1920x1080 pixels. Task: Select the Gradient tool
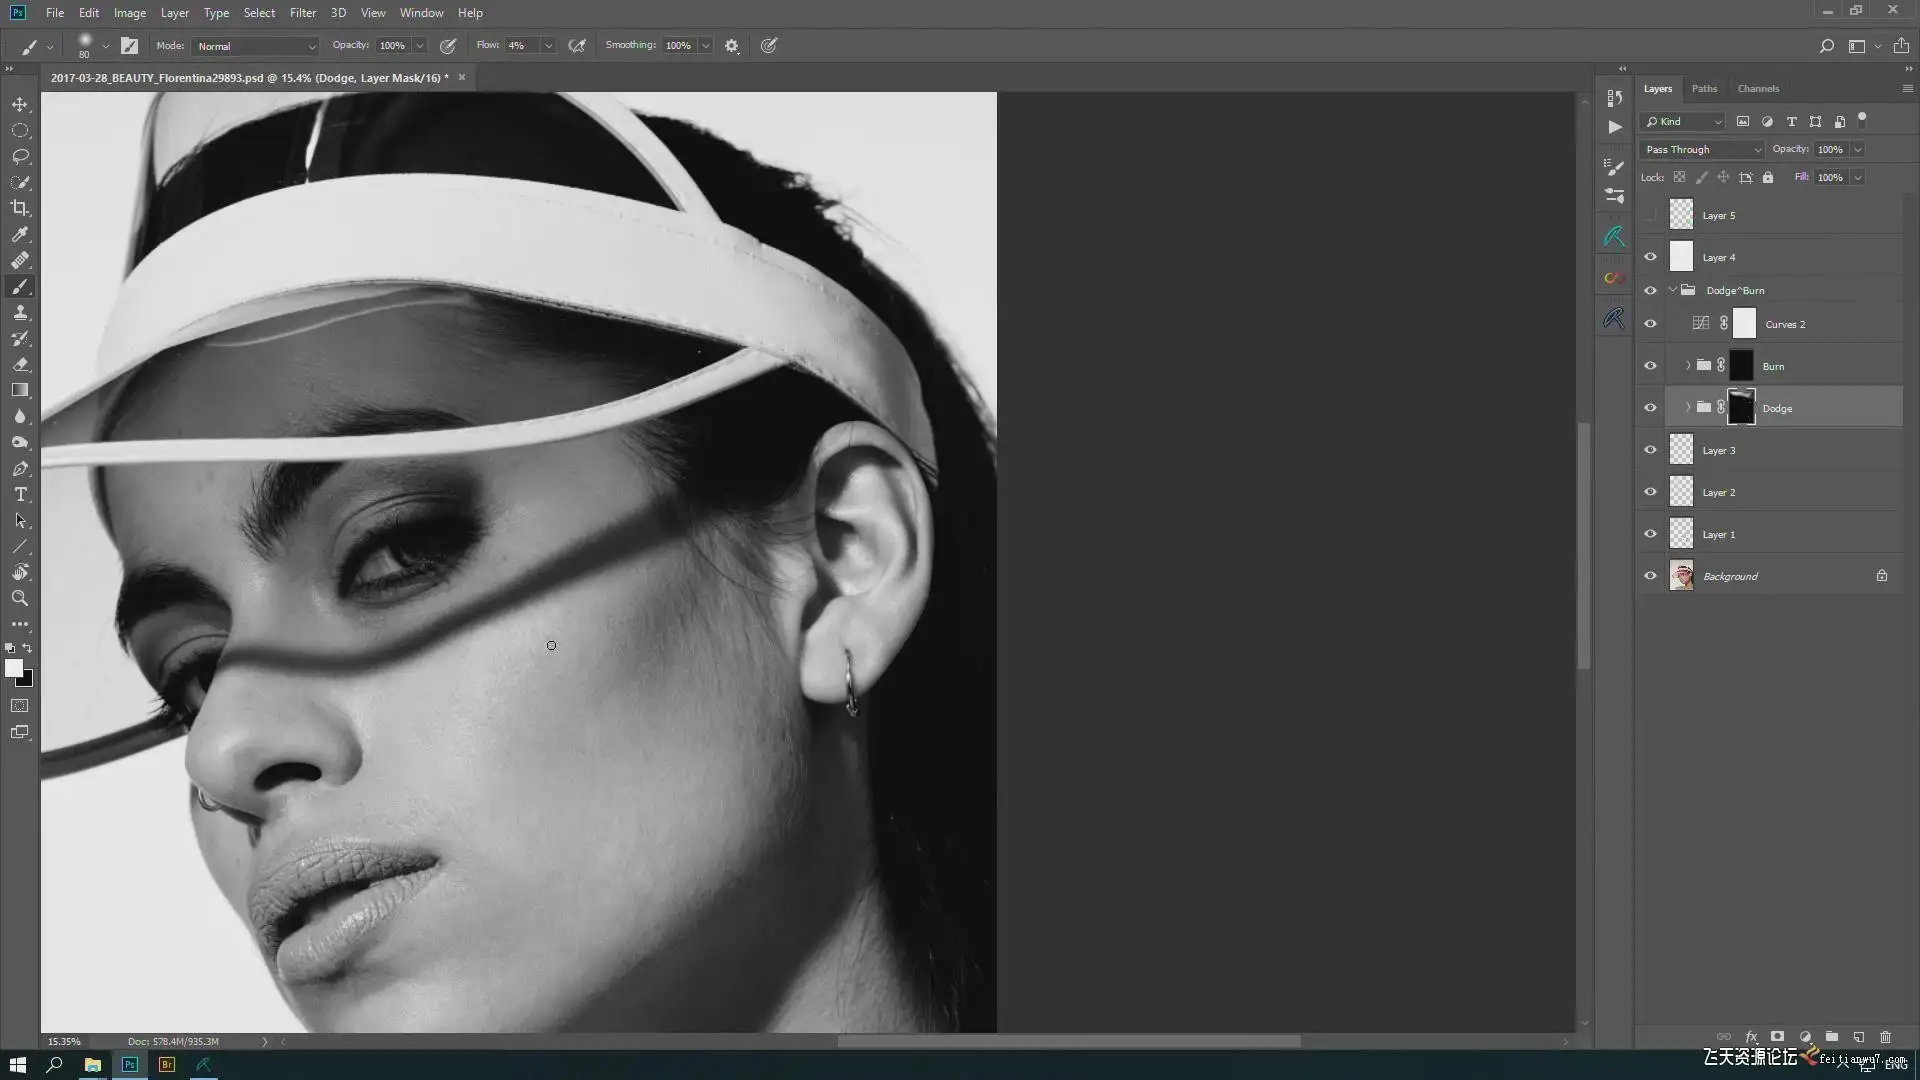20,391
